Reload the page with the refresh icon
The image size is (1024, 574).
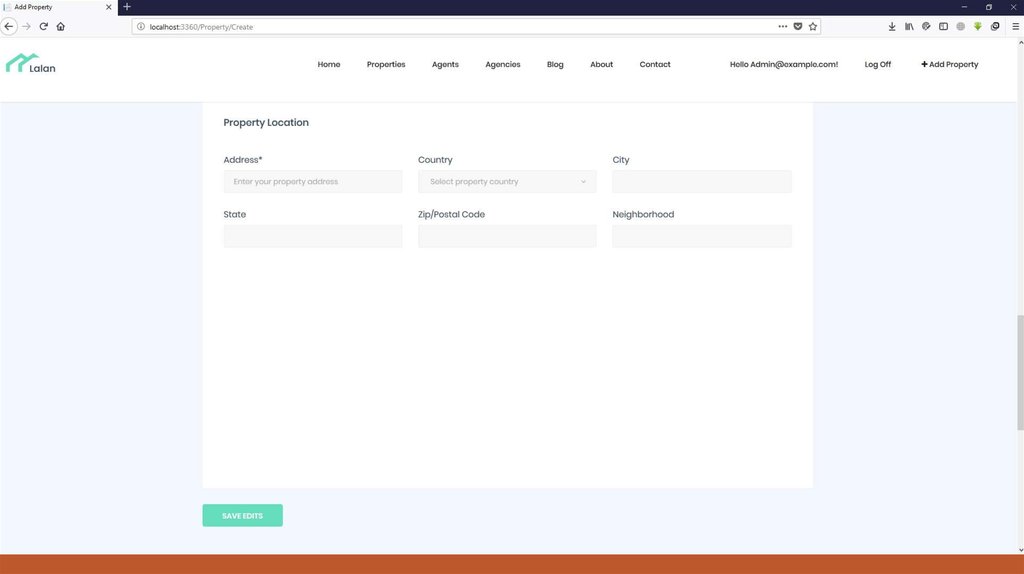pyautogui.click(x=43, y=26)
